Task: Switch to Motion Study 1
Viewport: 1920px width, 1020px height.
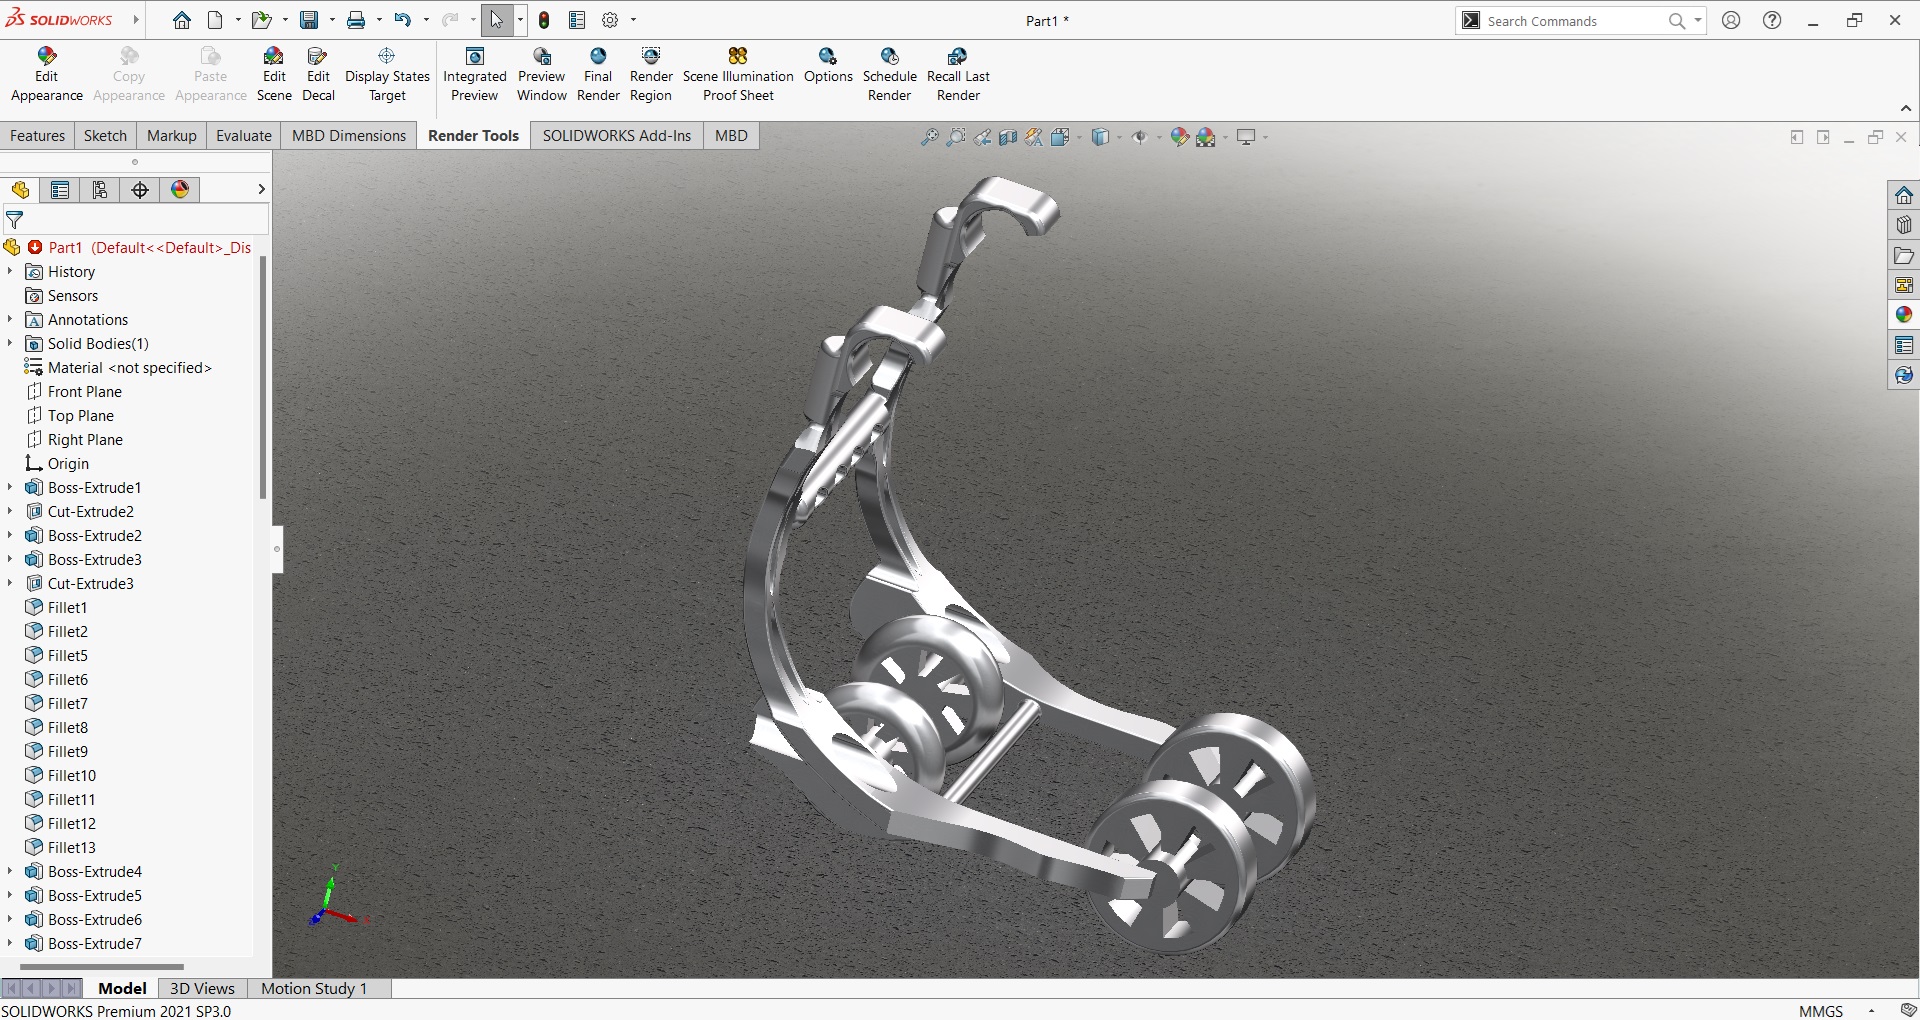Action: pyautogui.click(x=314, y=988)
